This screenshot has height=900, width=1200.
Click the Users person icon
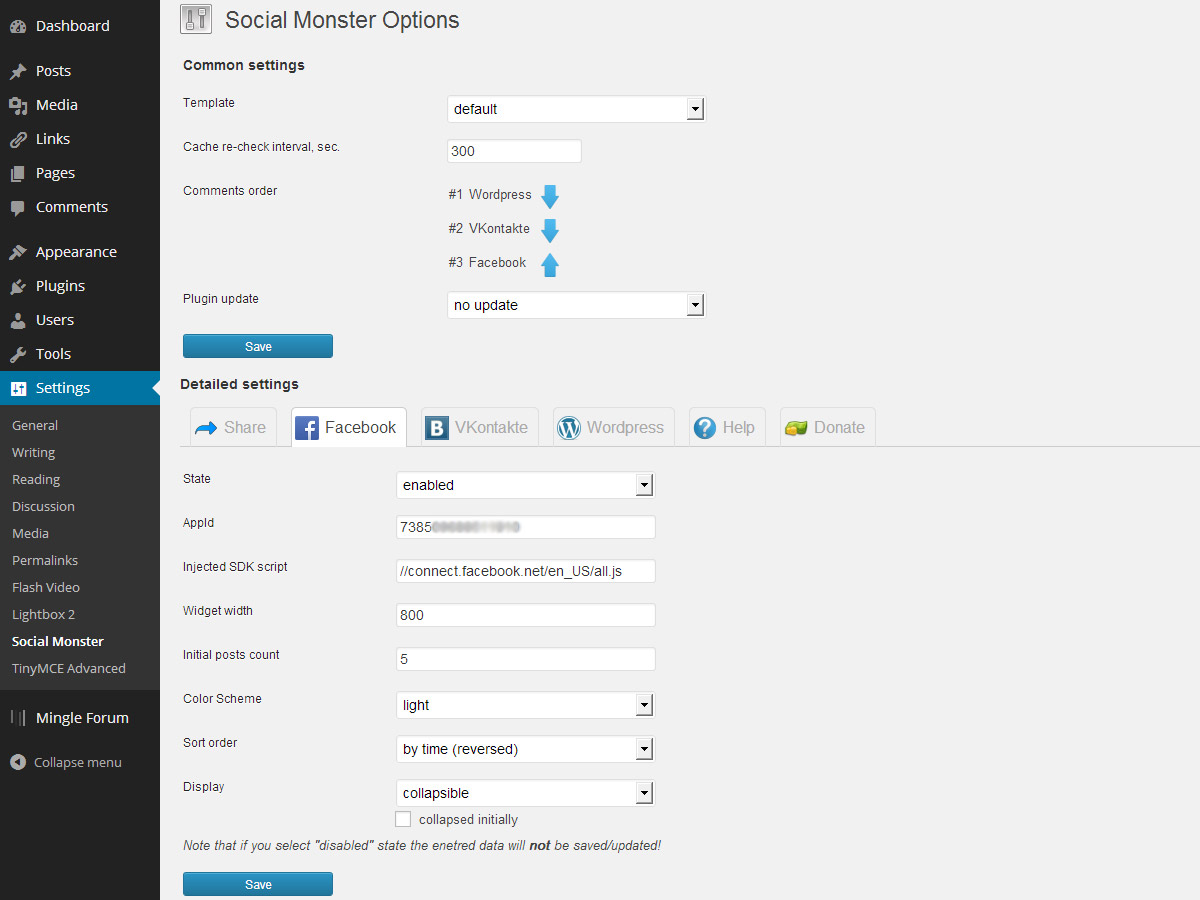[x=18, y=320]
